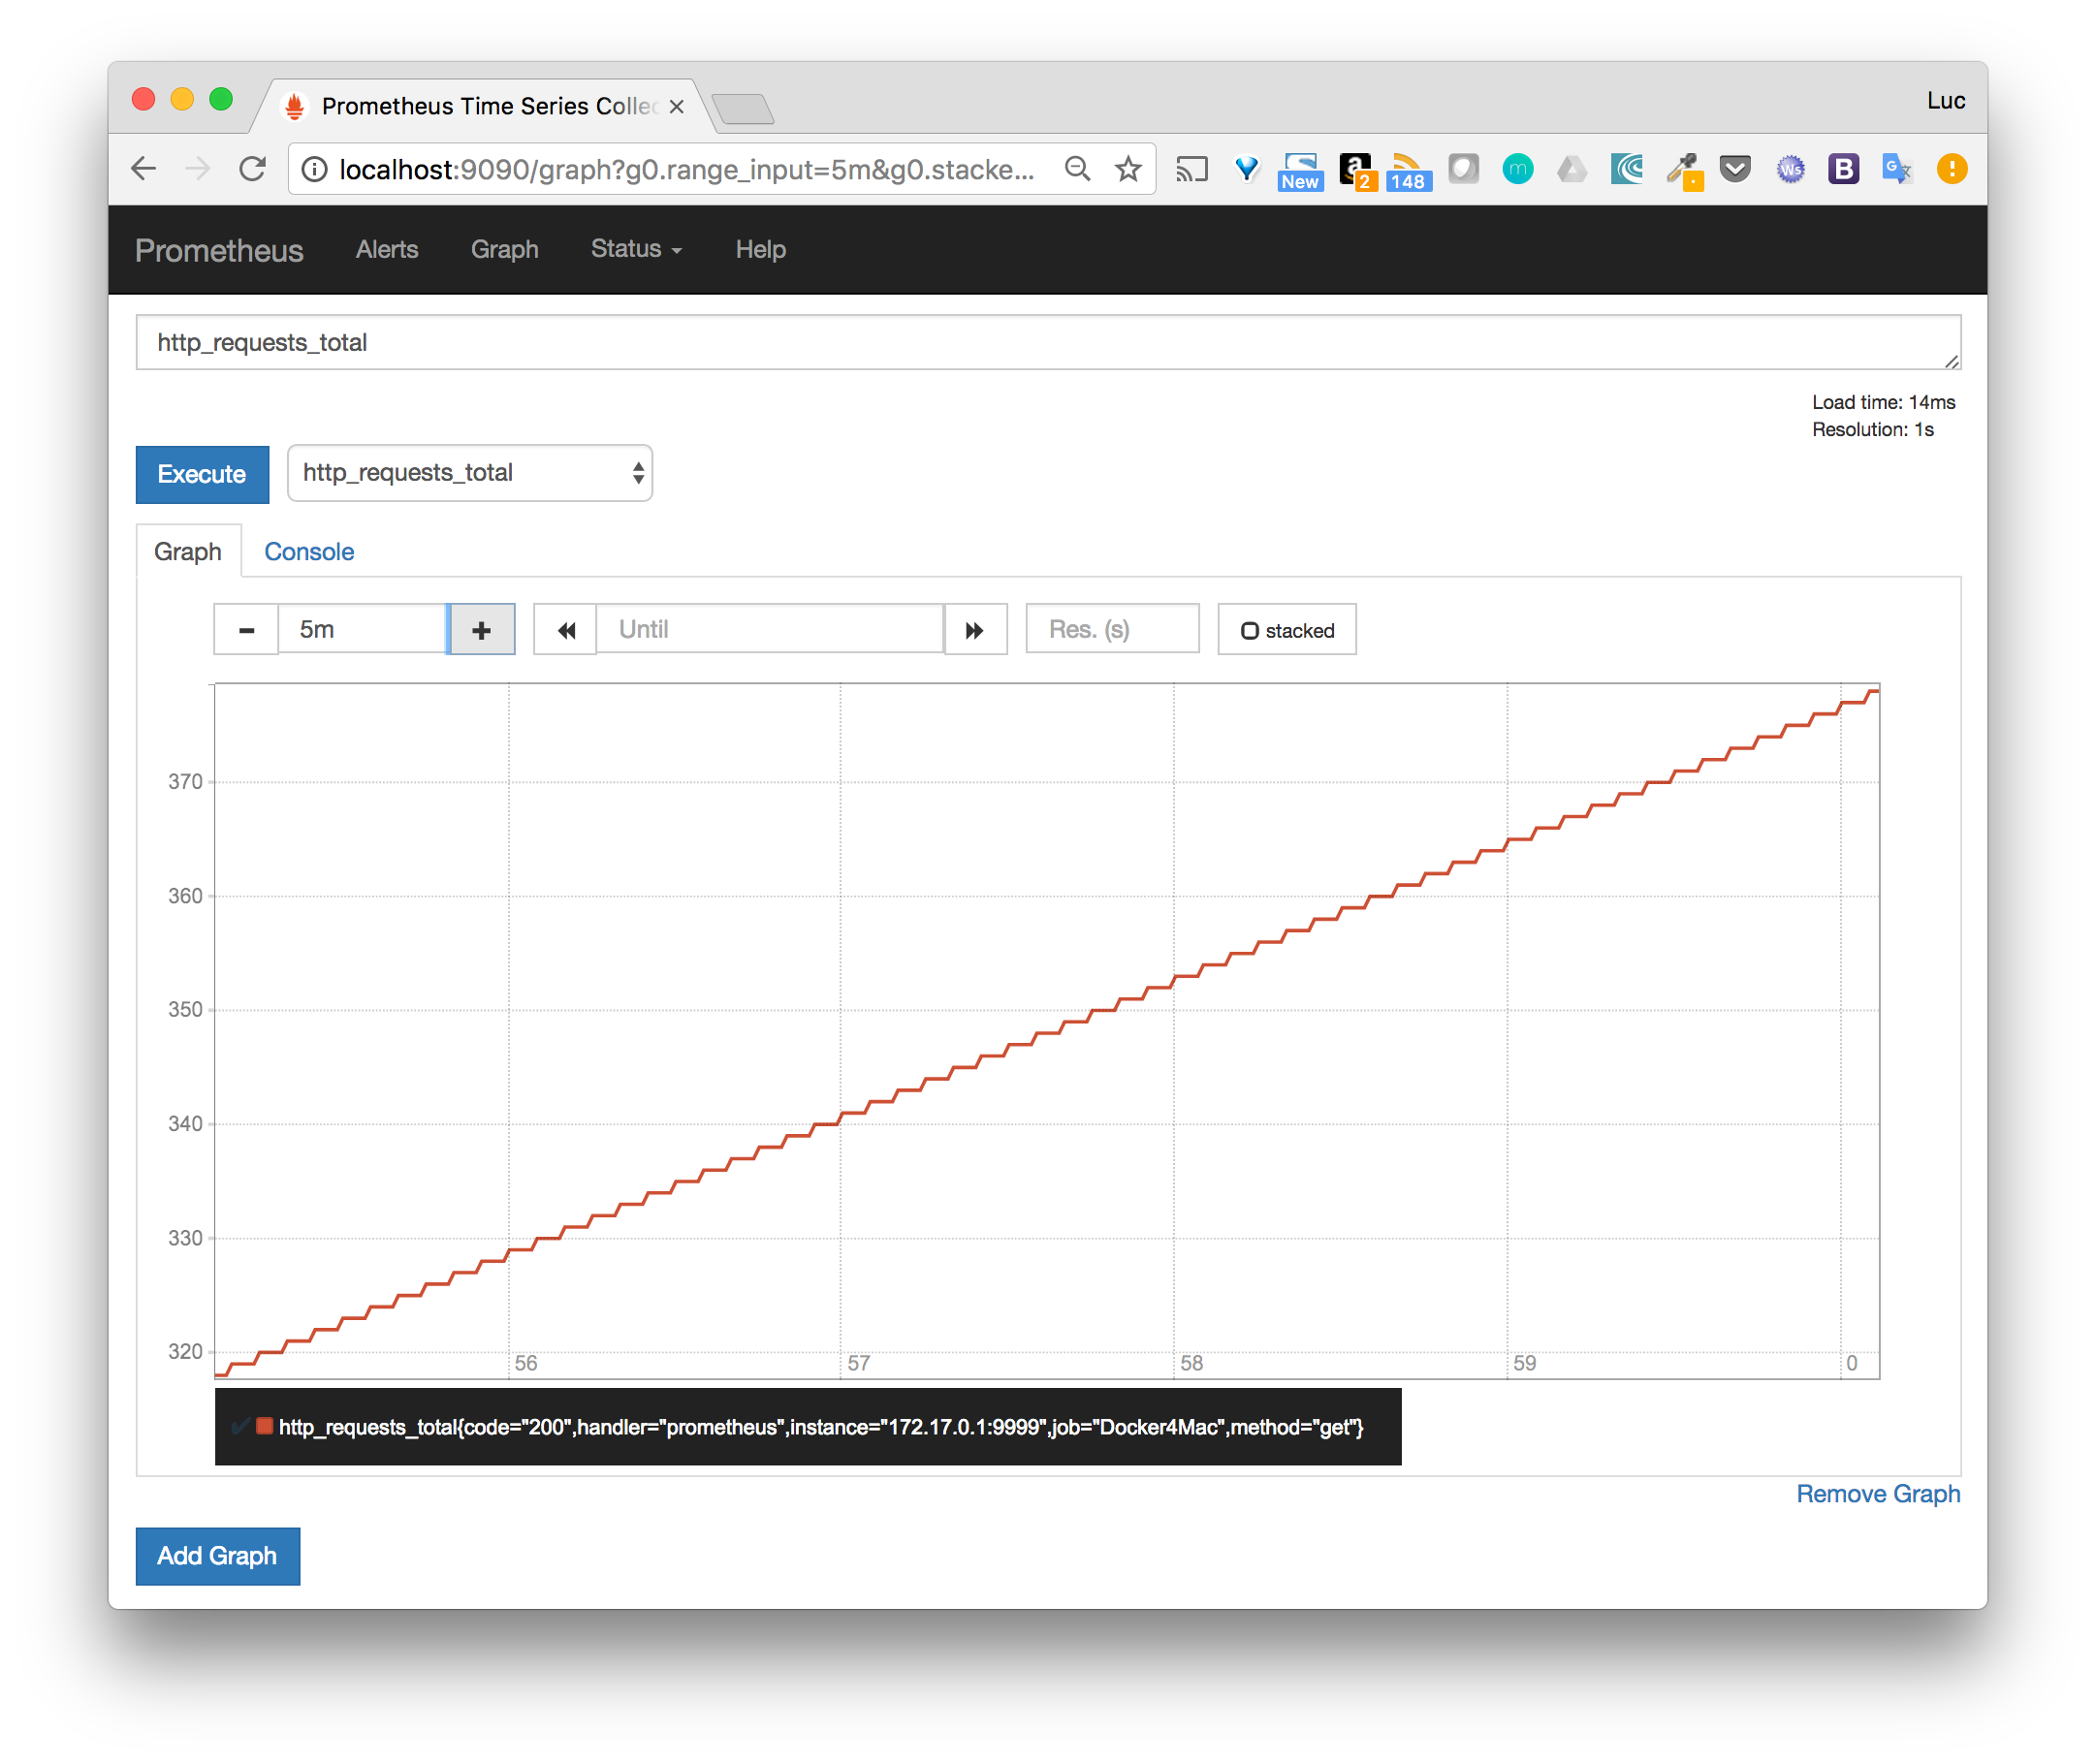This screenshot has width=2096, height=1764.
Task: Click the Google Translate extension icon
Action: click(x=1896, y=169)
